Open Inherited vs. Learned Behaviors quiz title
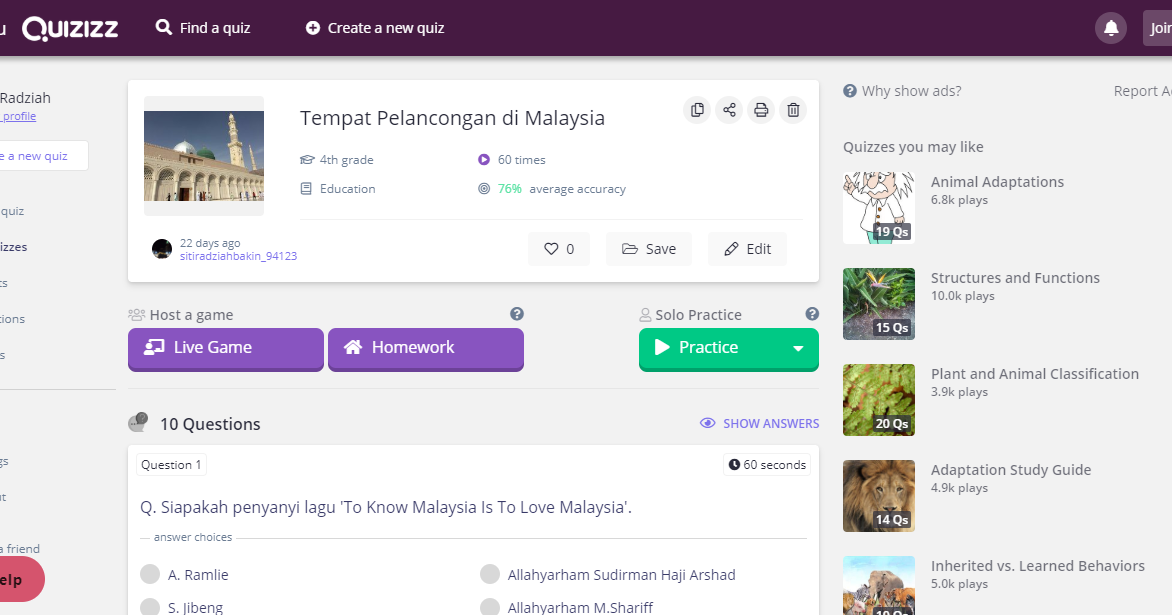 (1037, 566)
